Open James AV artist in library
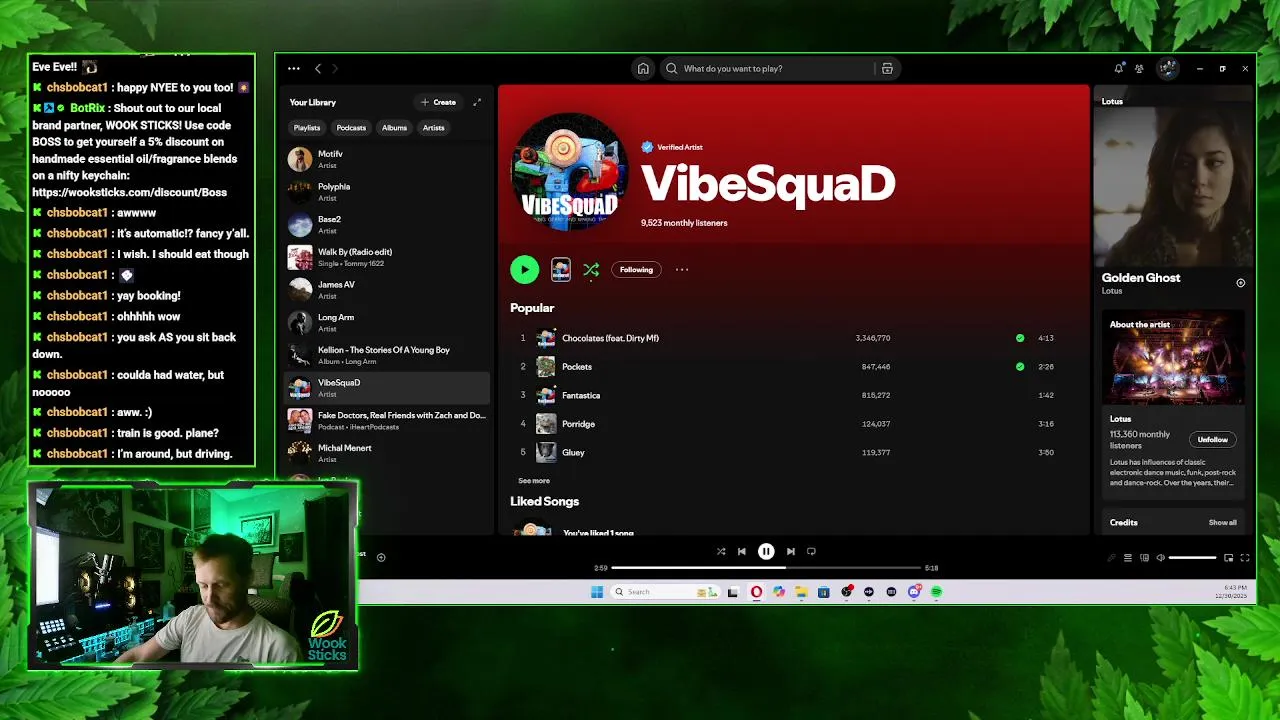The image size is (1280, 720). click(387, 290)
